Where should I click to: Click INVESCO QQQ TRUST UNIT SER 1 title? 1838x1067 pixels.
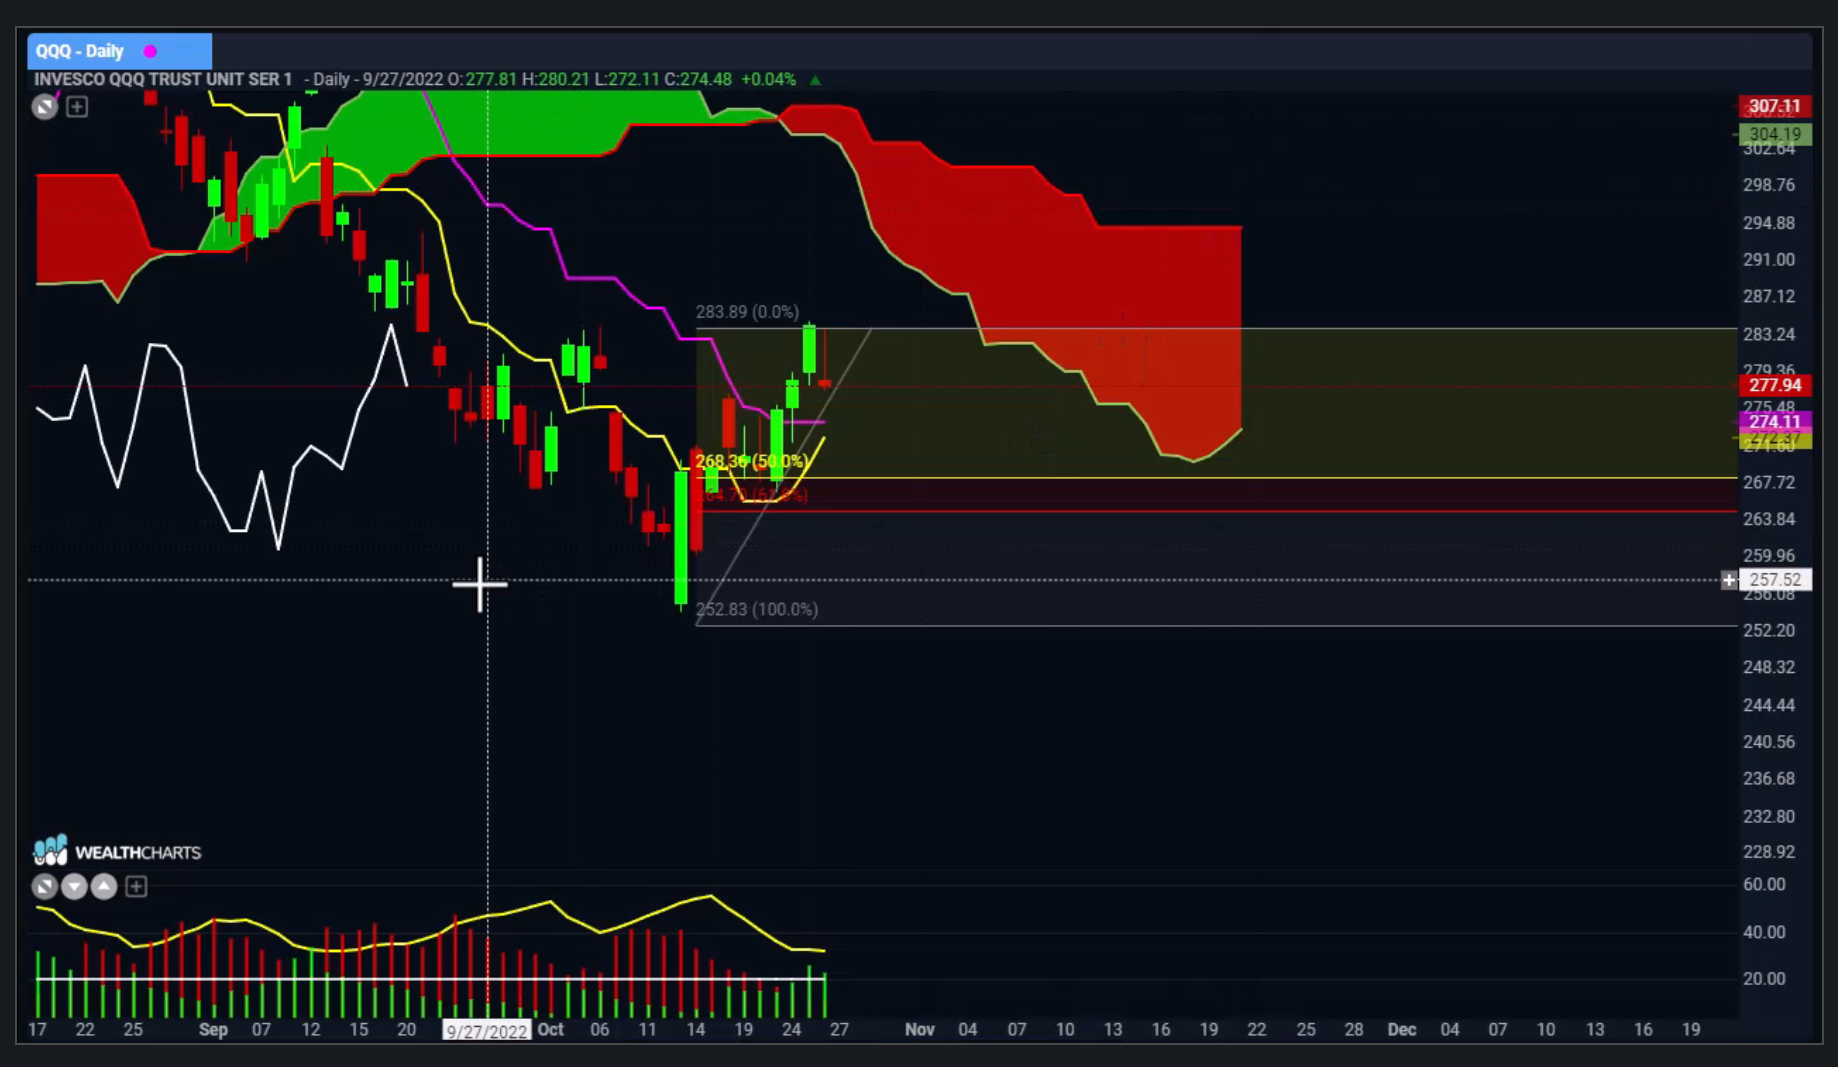coord(163,79)
